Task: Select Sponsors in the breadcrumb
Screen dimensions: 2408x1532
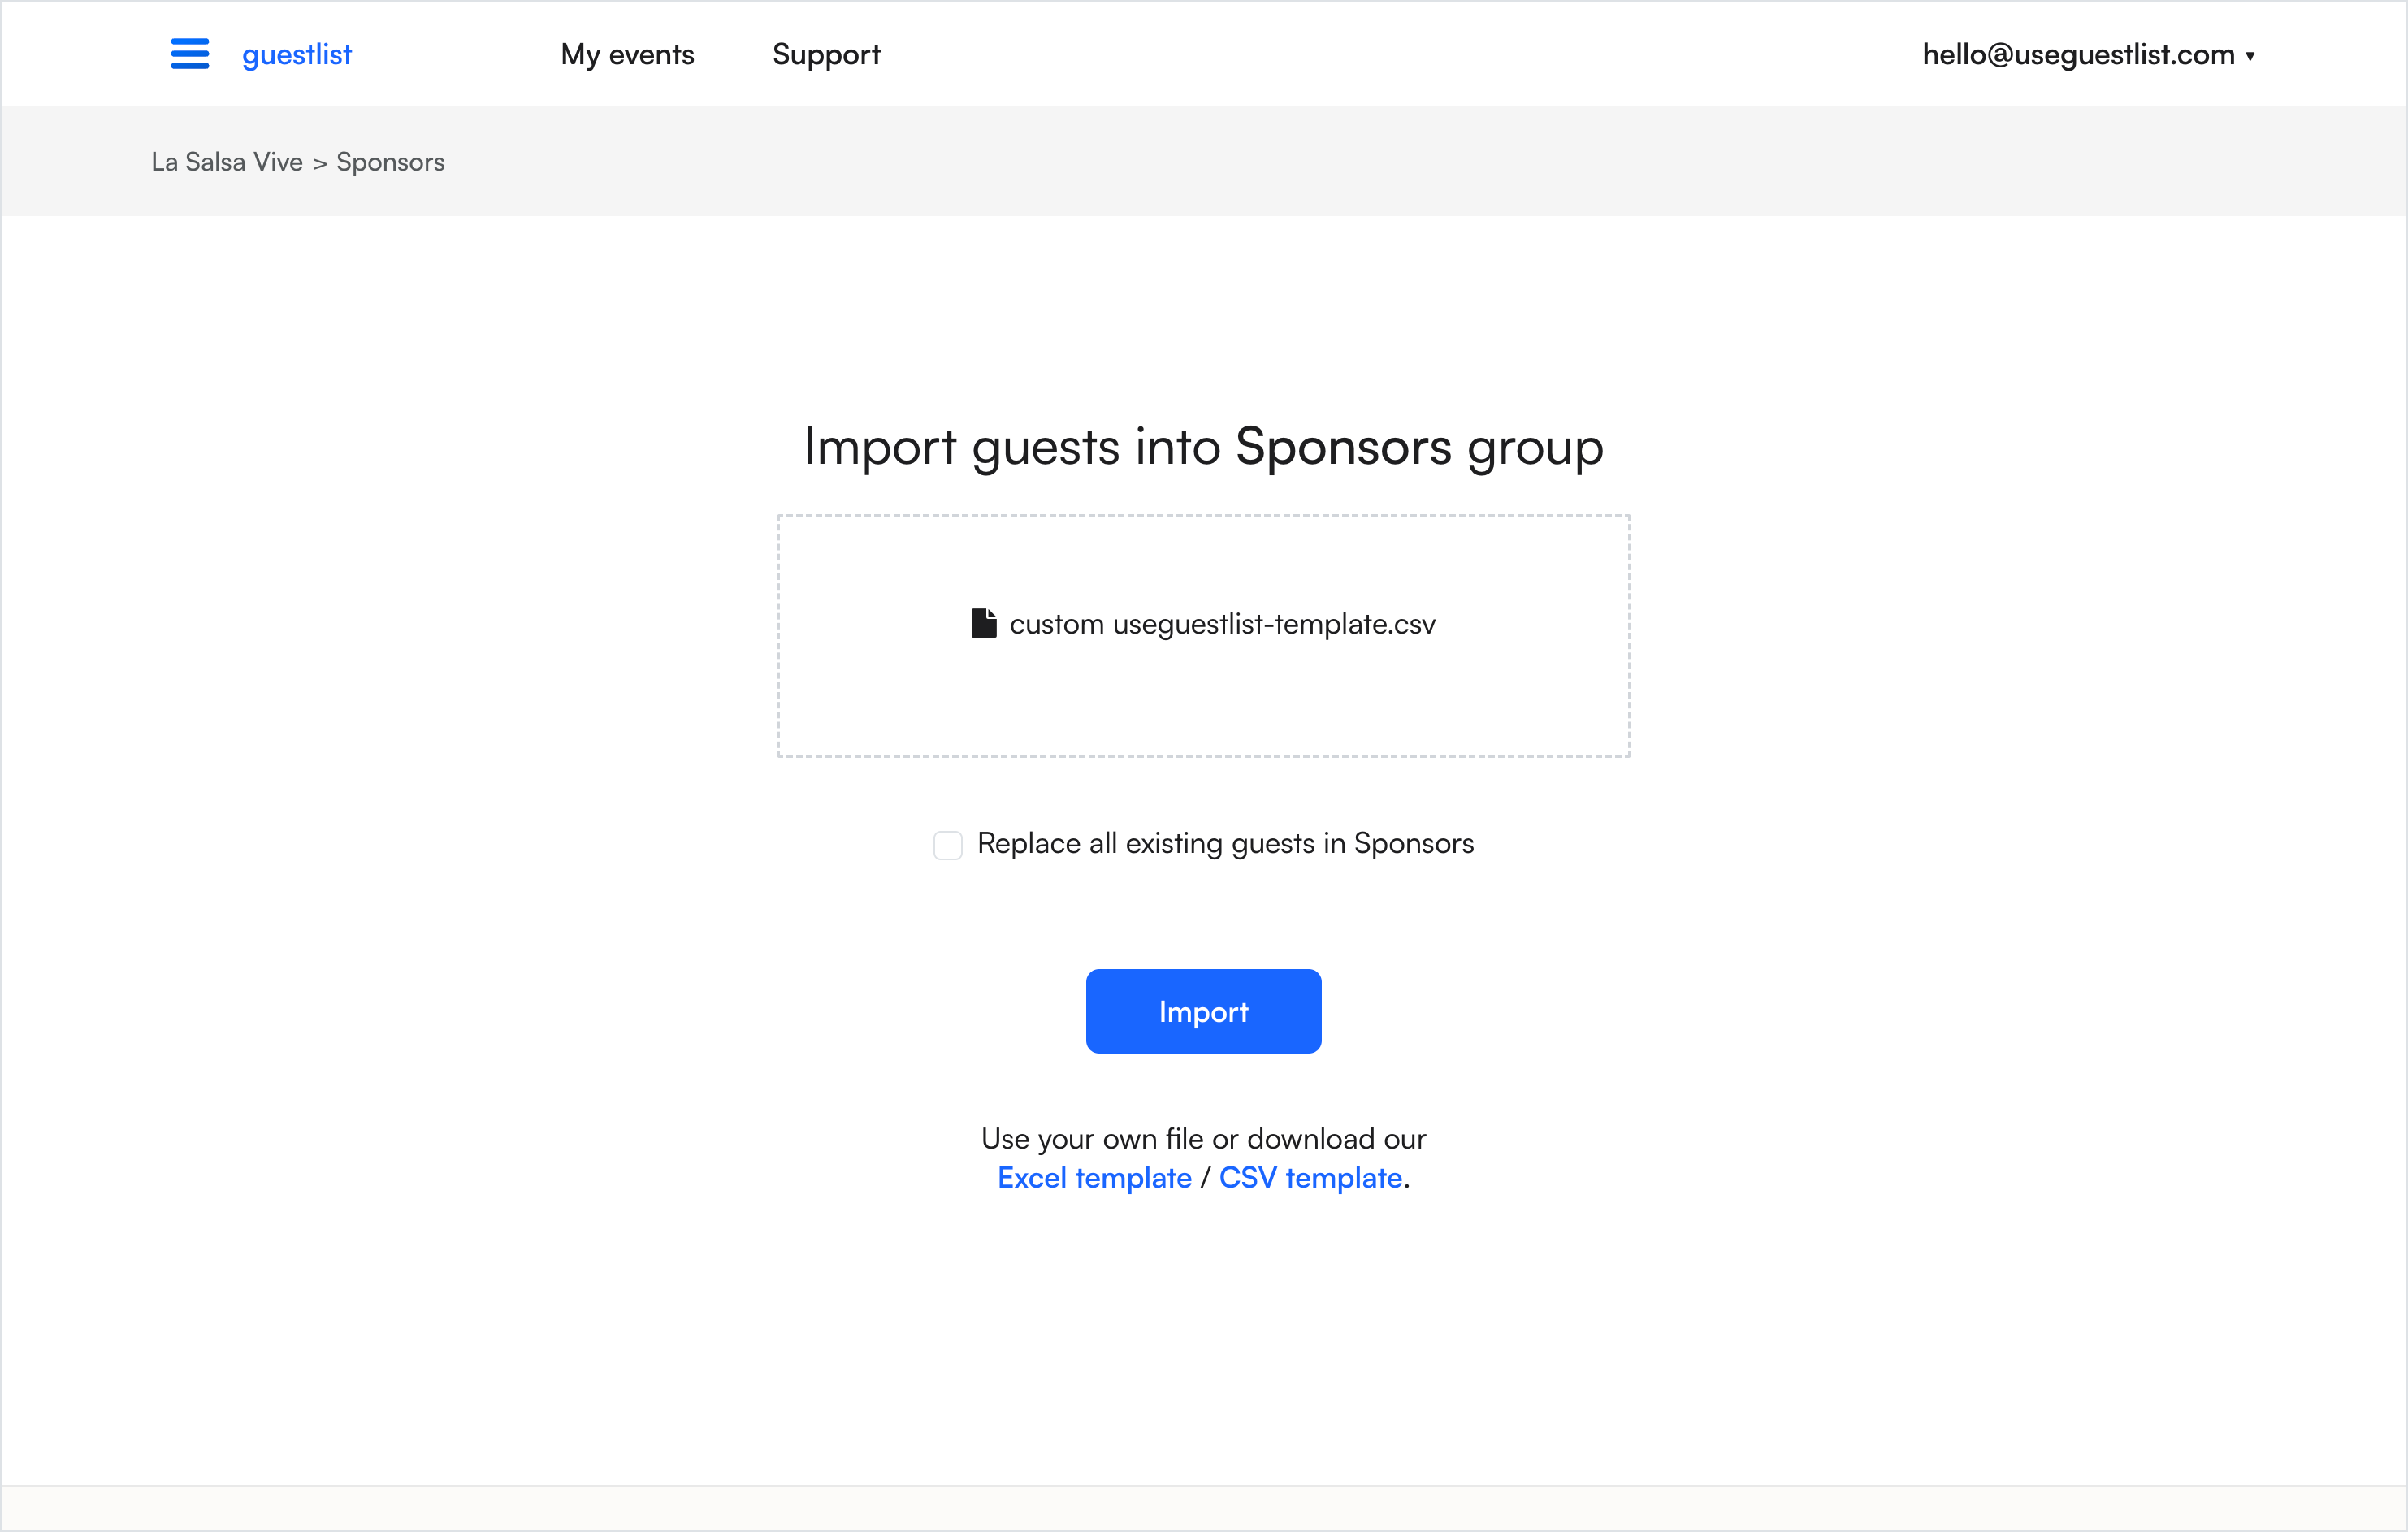Action: [x=389, y=161]
